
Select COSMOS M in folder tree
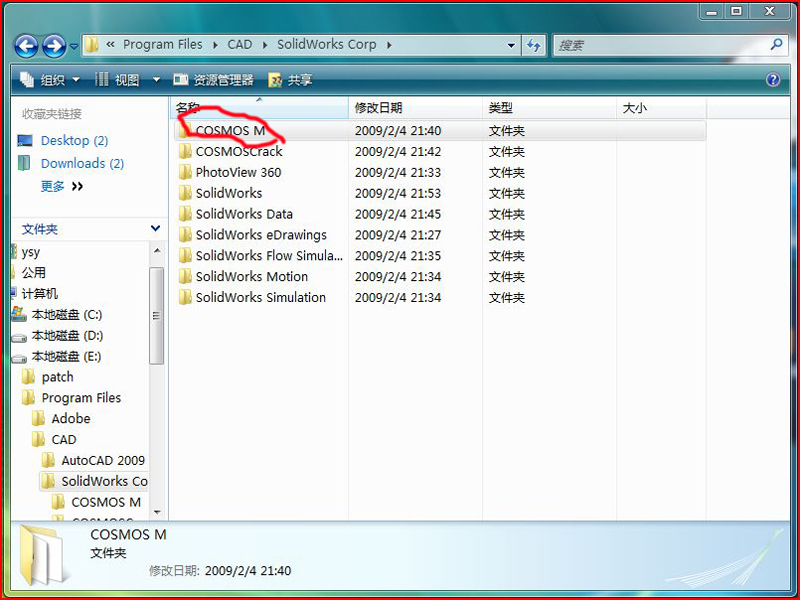(106, 502)
